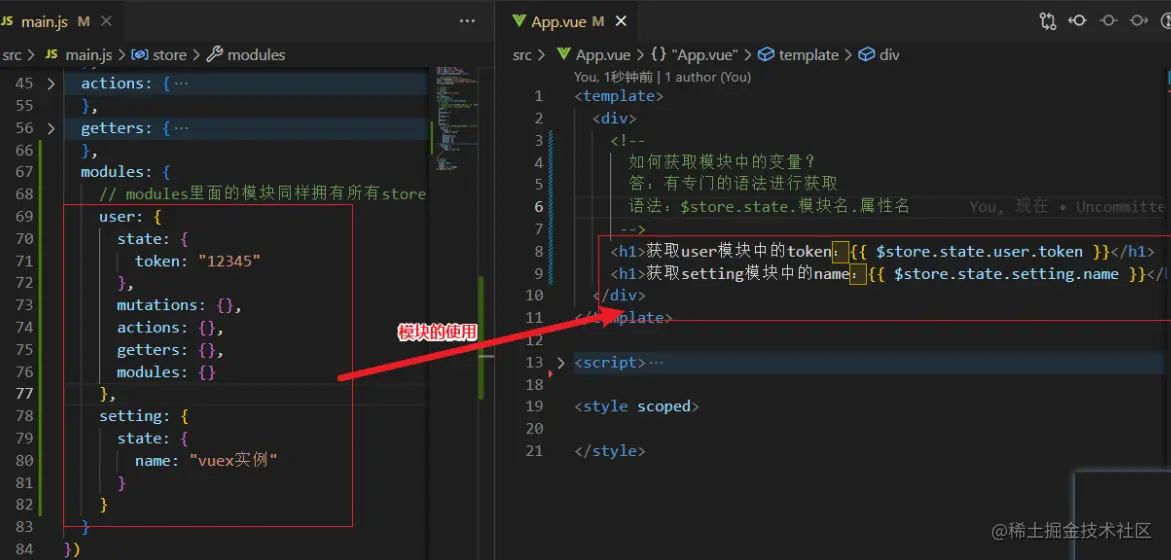This screenshot has width=1171, height=560.
Task: Click blame annotation 'You, 现在 • Uncommitte'
Action: pos(1066,207)
